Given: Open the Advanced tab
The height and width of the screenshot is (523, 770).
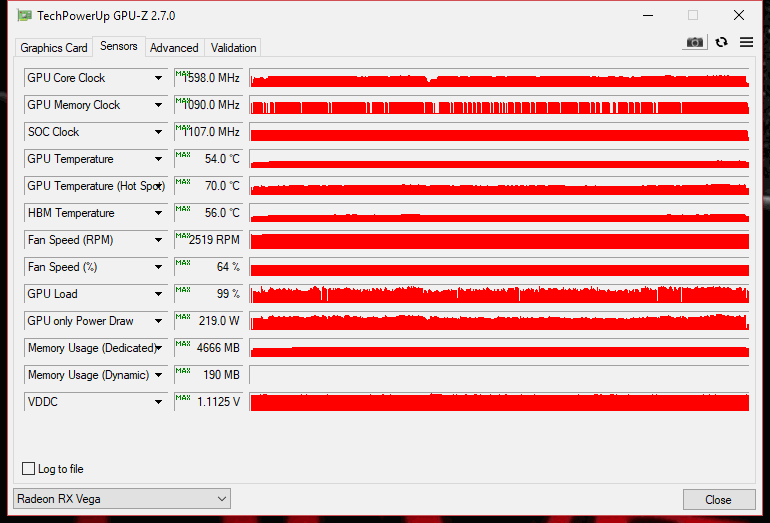Looking at the screenshot, I should pos(174,48).
